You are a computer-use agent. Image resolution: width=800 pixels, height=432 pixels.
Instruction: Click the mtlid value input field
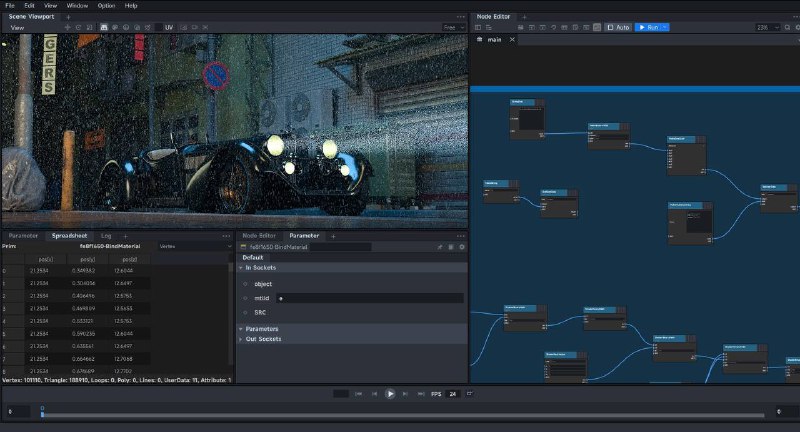(370, 298)
